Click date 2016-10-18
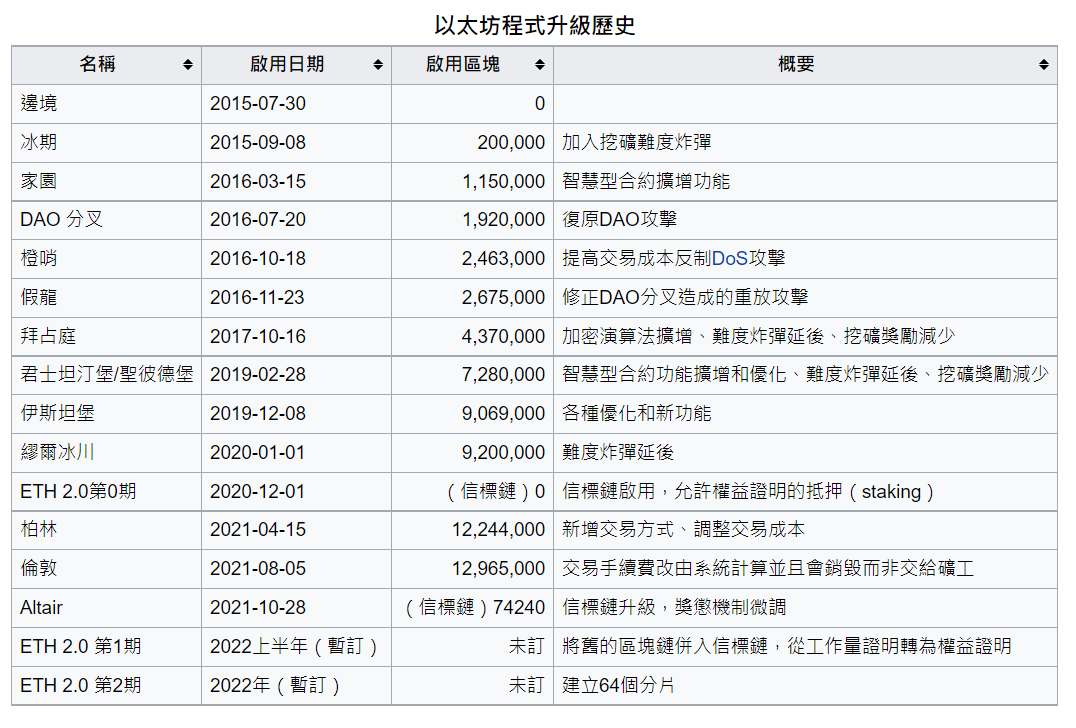 [x=258, y=259]
